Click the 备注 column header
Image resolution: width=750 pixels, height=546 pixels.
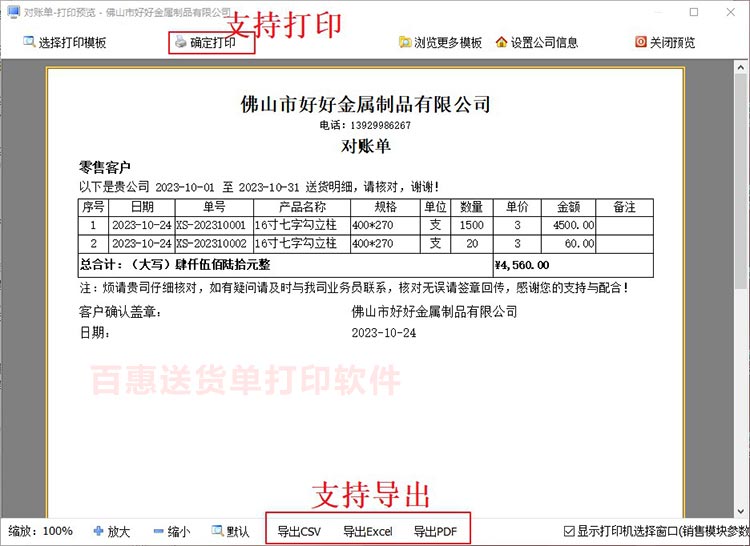624,207
